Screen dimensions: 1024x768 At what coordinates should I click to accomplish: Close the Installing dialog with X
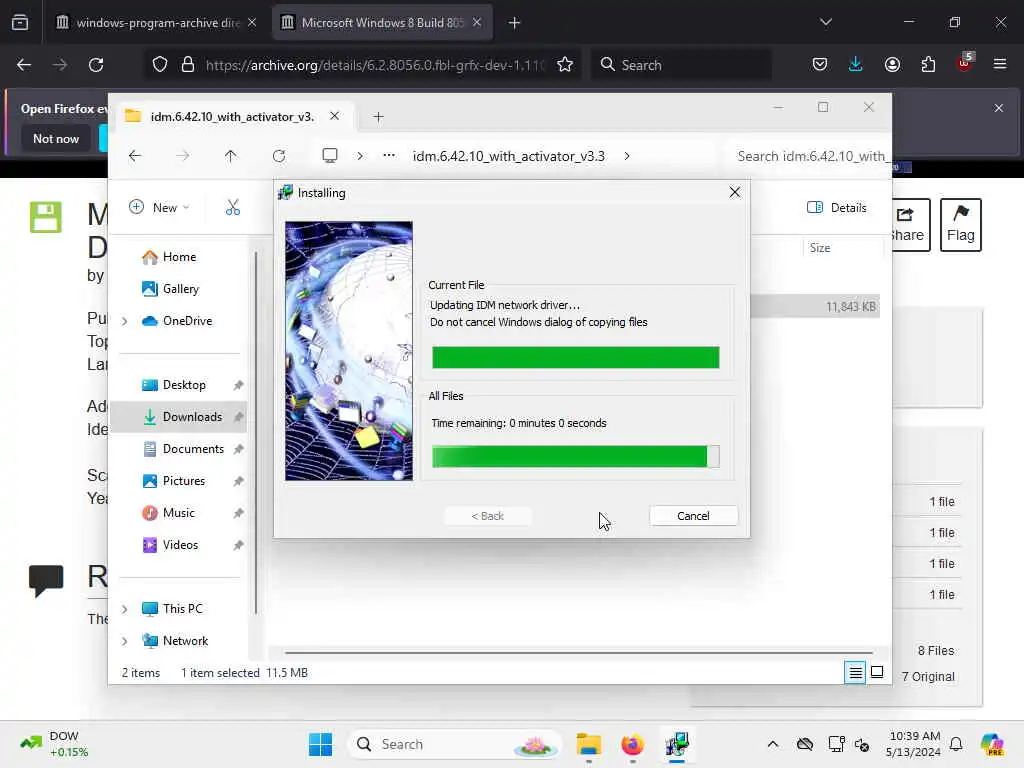tap(735, 192)
